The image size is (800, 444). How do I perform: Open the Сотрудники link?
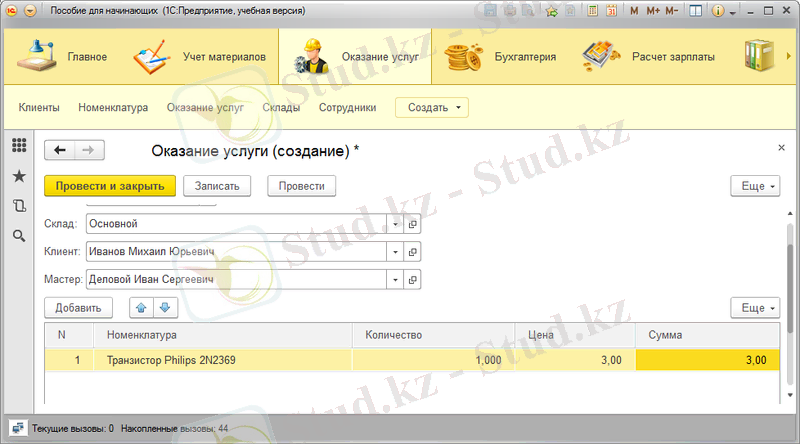point(347,108)
